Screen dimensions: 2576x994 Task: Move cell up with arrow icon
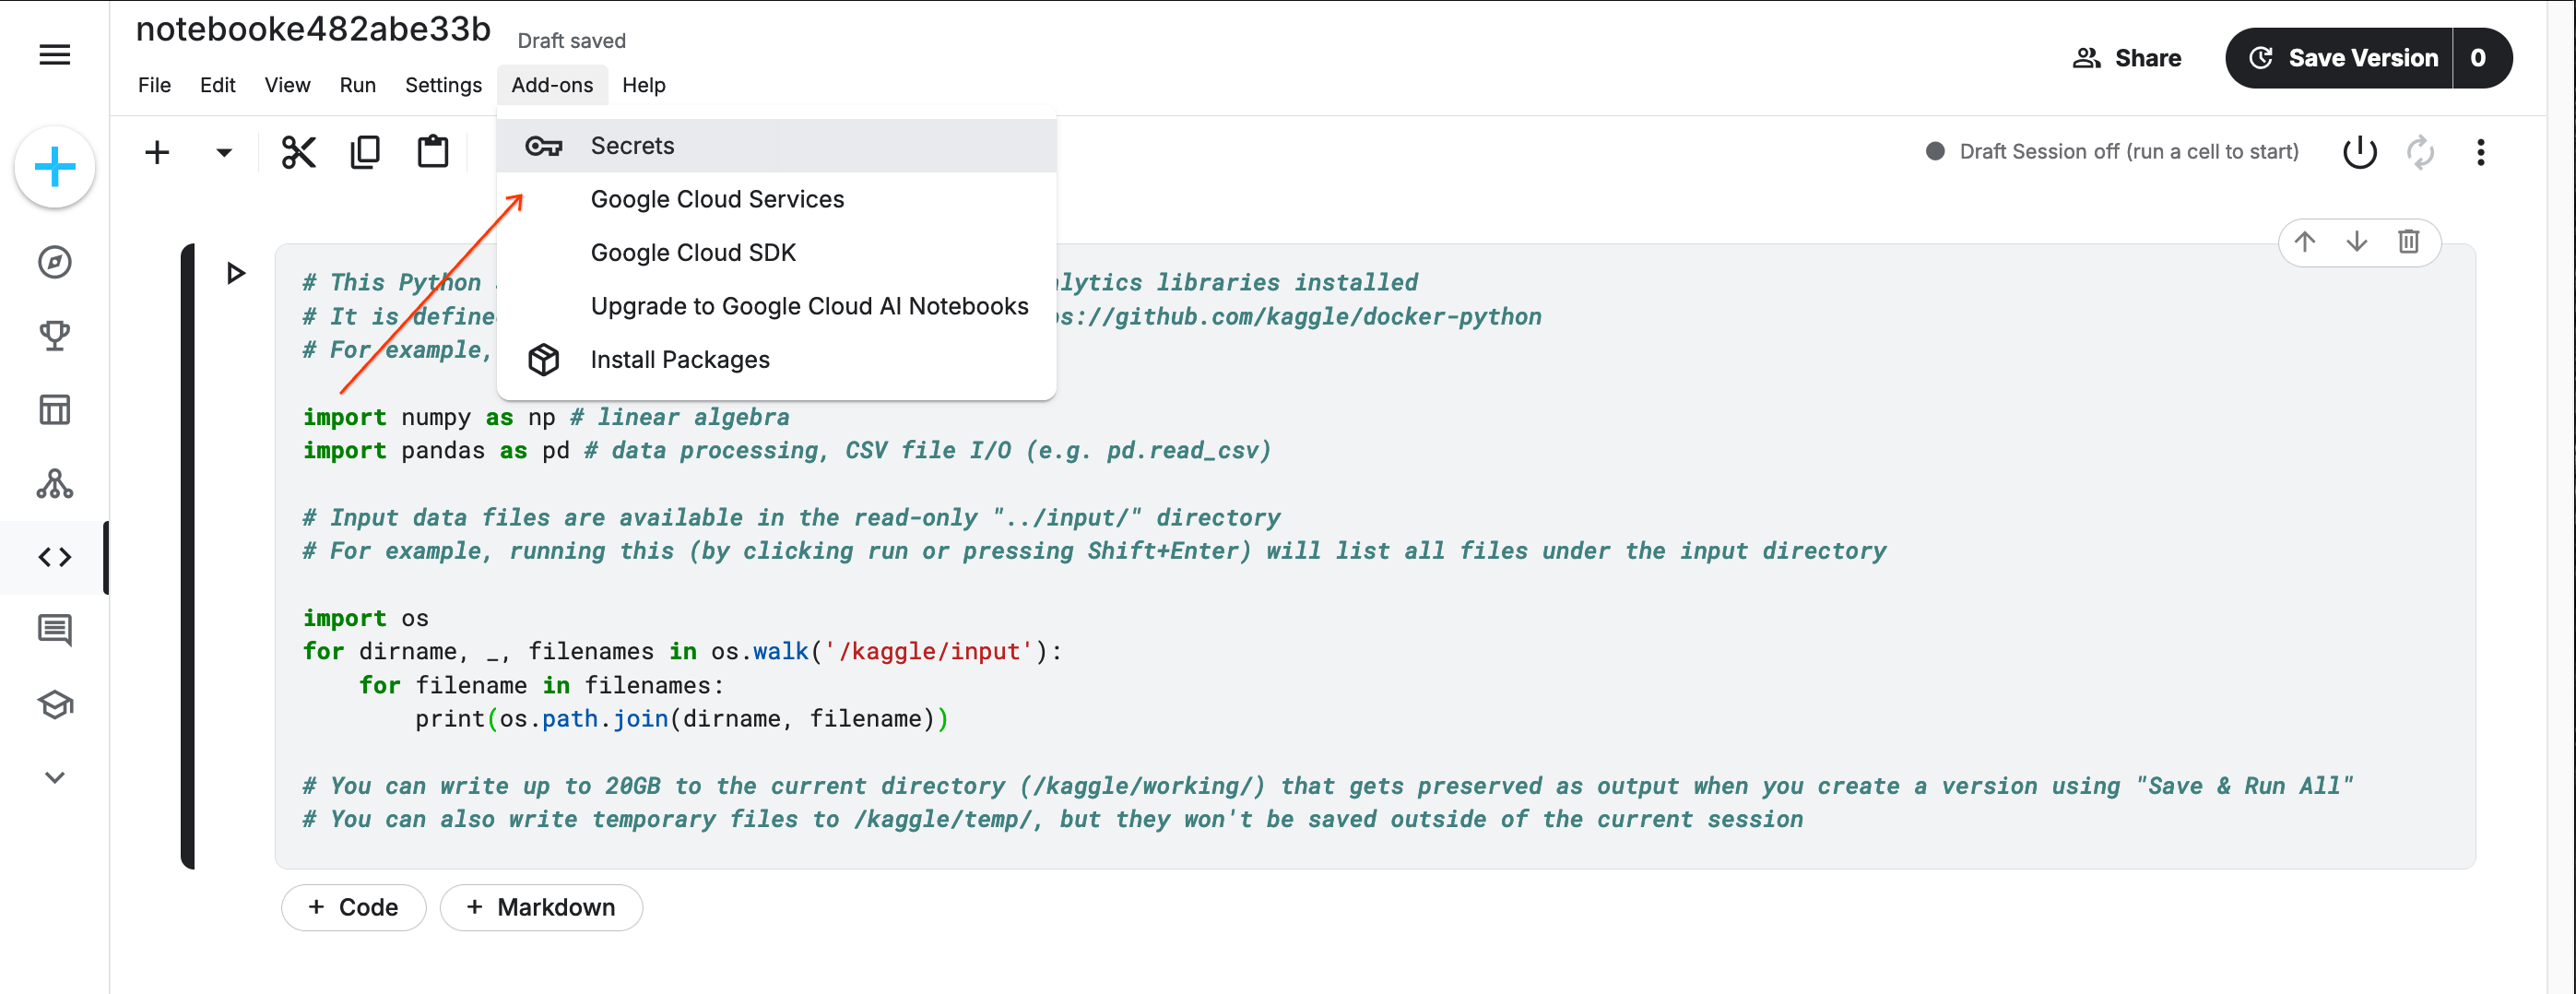[x=2304, y=241]
